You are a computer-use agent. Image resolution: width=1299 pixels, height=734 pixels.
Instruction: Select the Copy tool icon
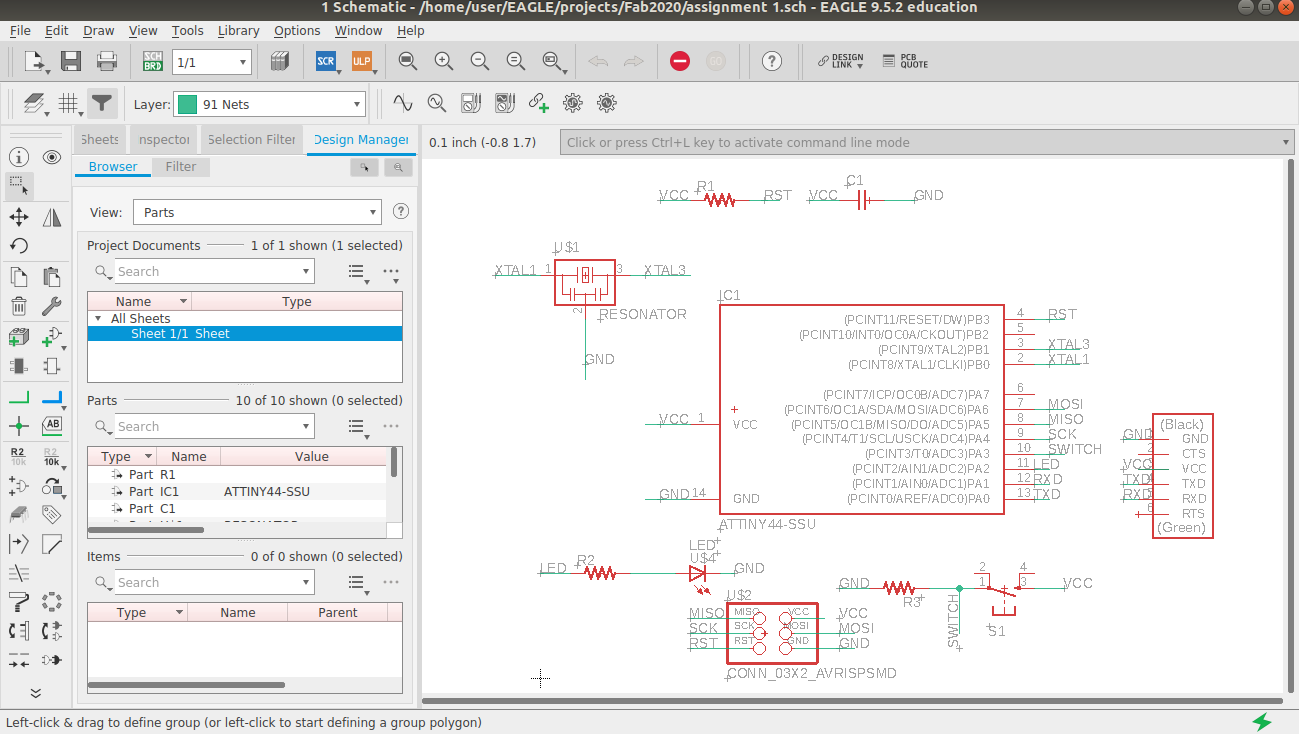19,277
